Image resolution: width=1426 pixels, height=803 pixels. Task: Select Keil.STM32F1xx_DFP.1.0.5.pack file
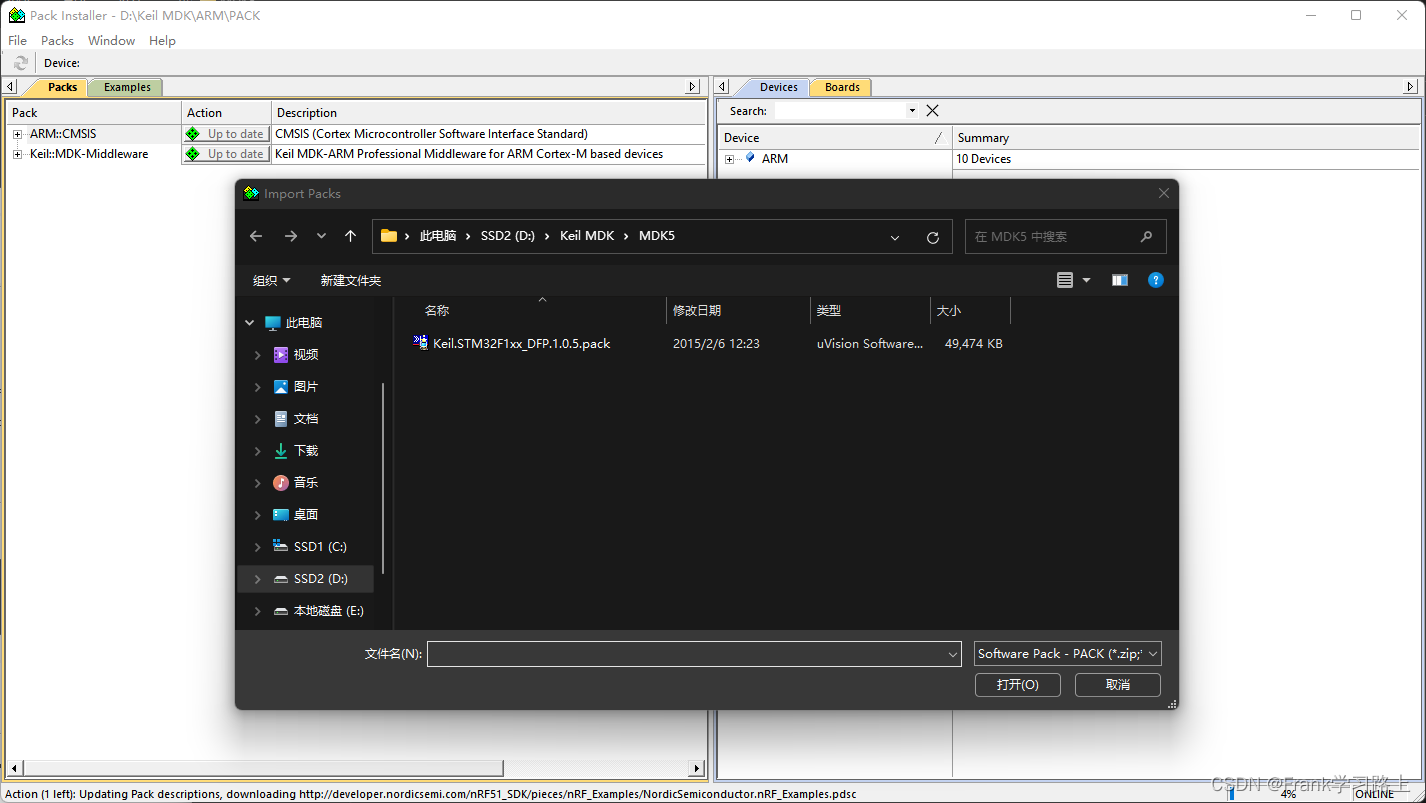[x=521, y=343]
